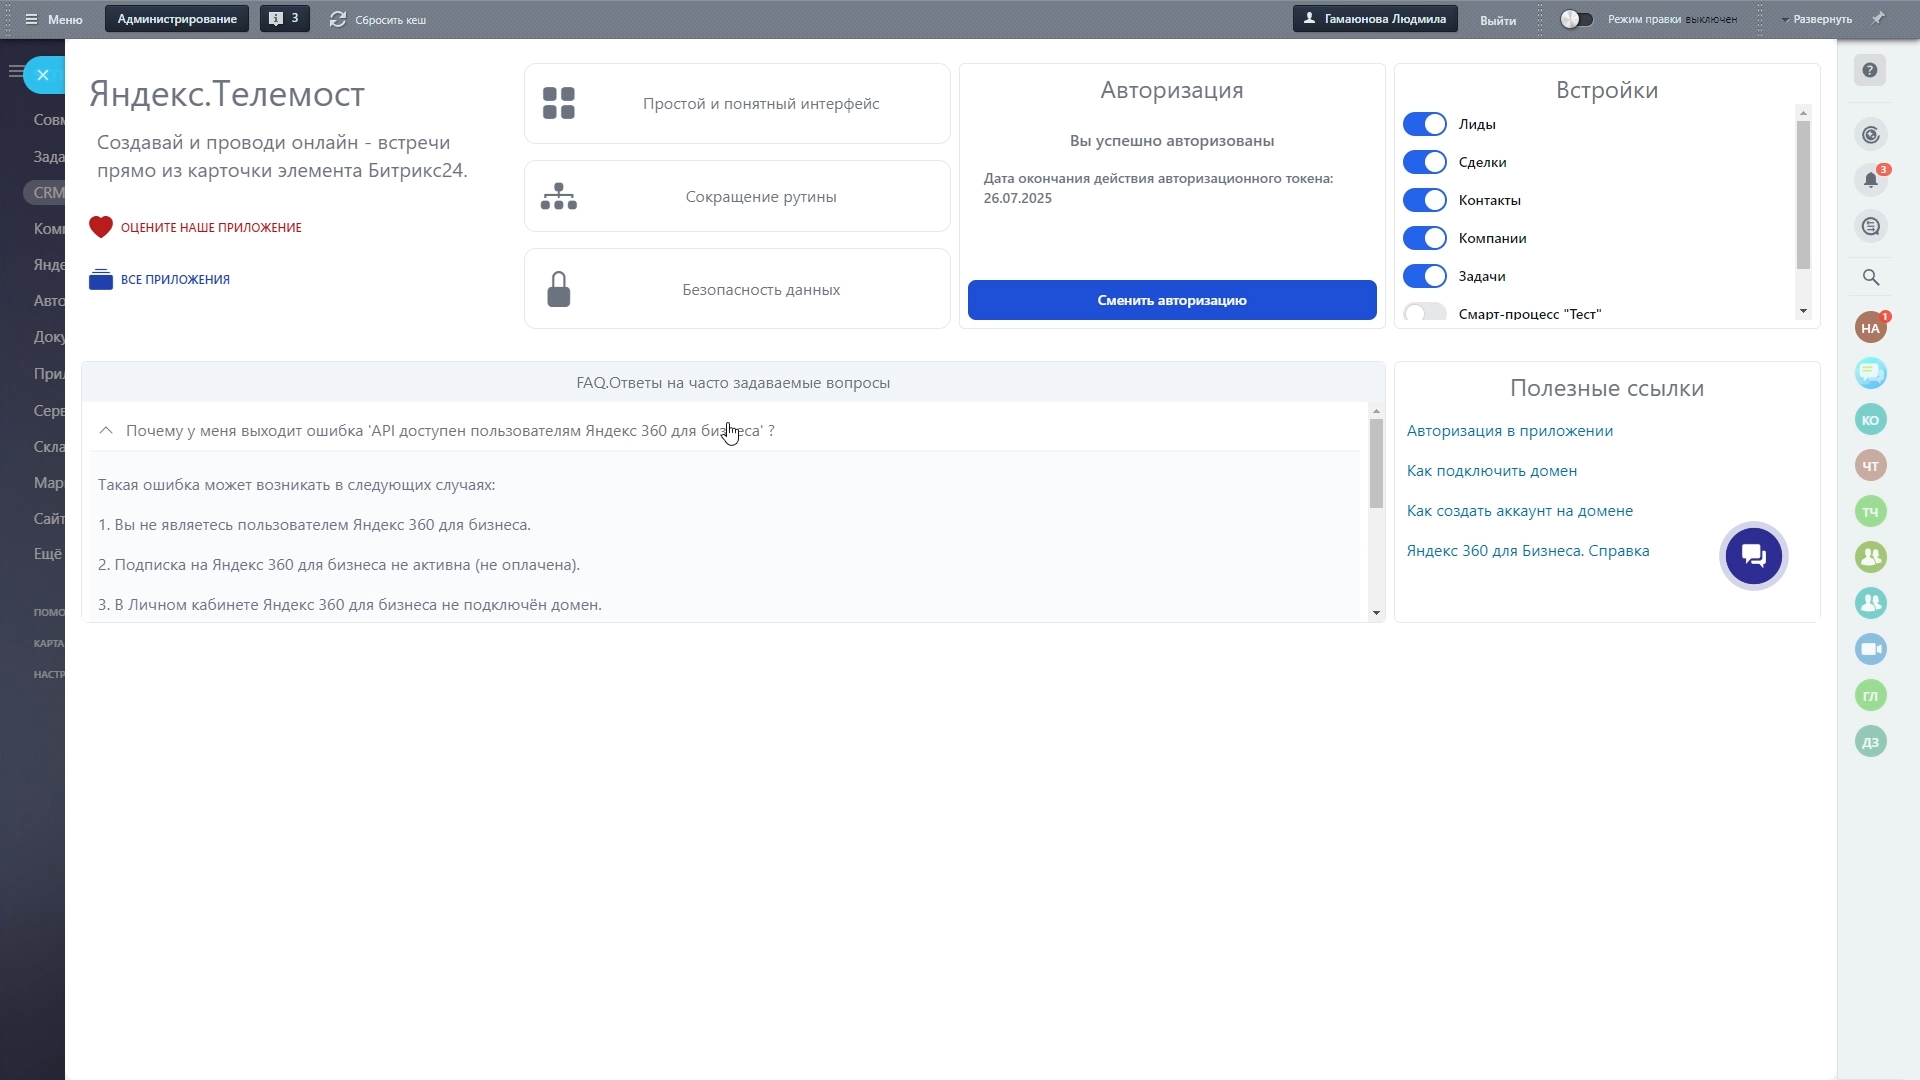This screenshot has width=1920, height=1080.
Task: Open the Как подключить домен link
Action: coord(1491,471)
